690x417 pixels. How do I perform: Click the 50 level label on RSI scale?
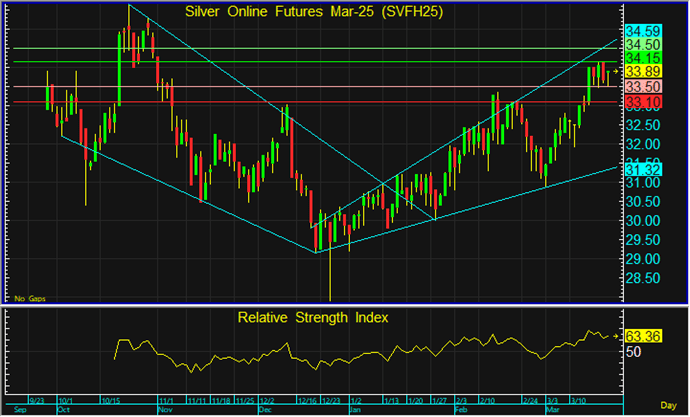(634, 352)
